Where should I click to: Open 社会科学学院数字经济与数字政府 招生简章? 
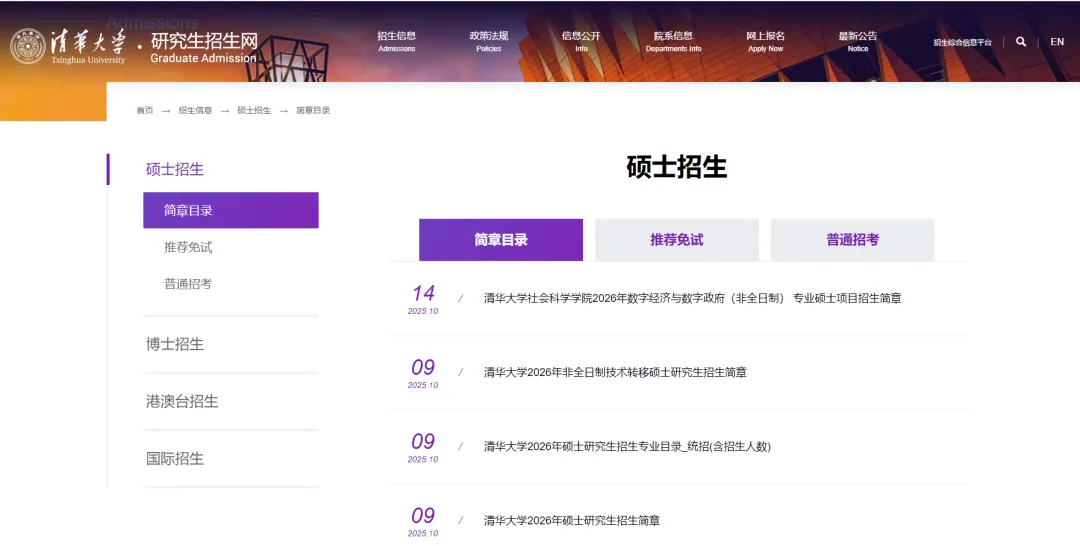click(692, 298)
